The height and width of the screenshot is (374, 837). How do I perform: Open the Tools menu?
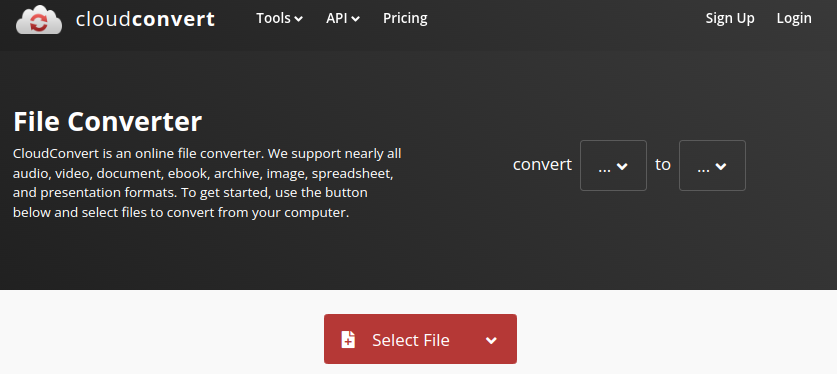(279, 19)
